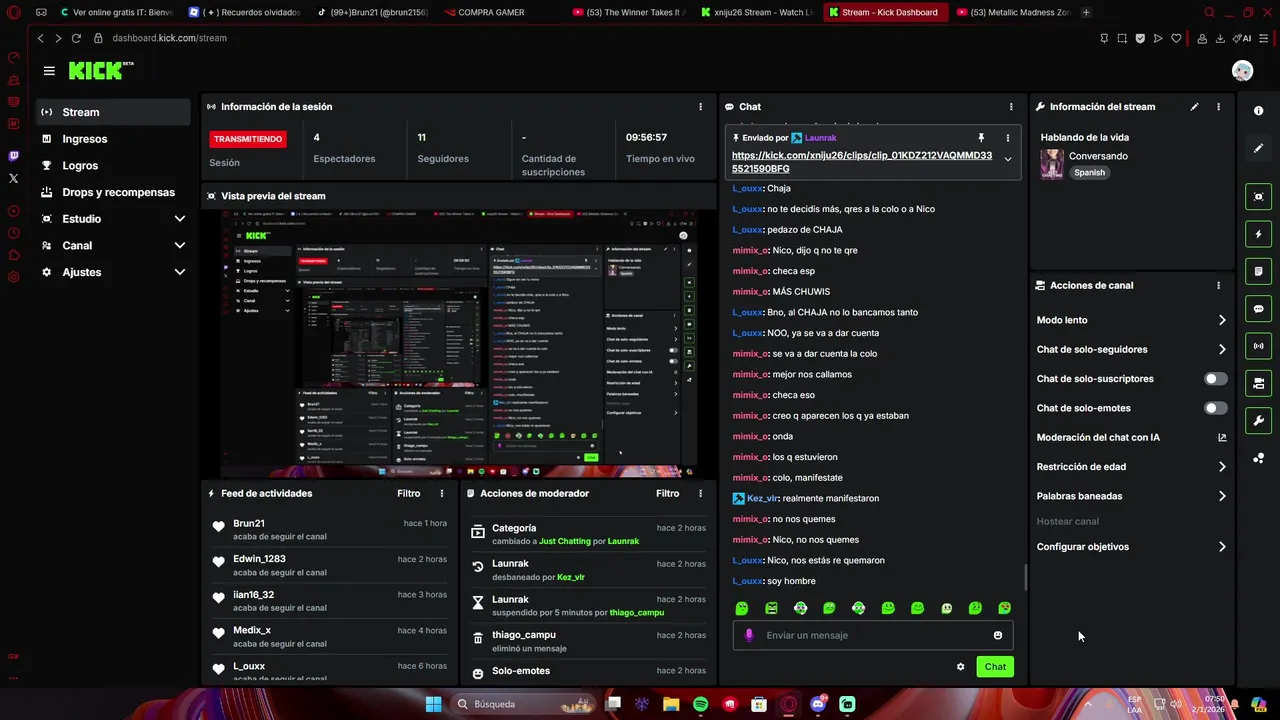Open the pinned kick.com clip link

[862, 162]
